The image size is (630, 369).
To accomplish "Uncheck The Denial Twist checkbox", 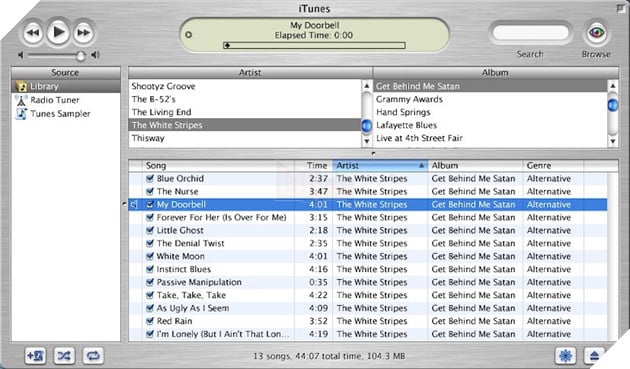I will coord(150,243).
